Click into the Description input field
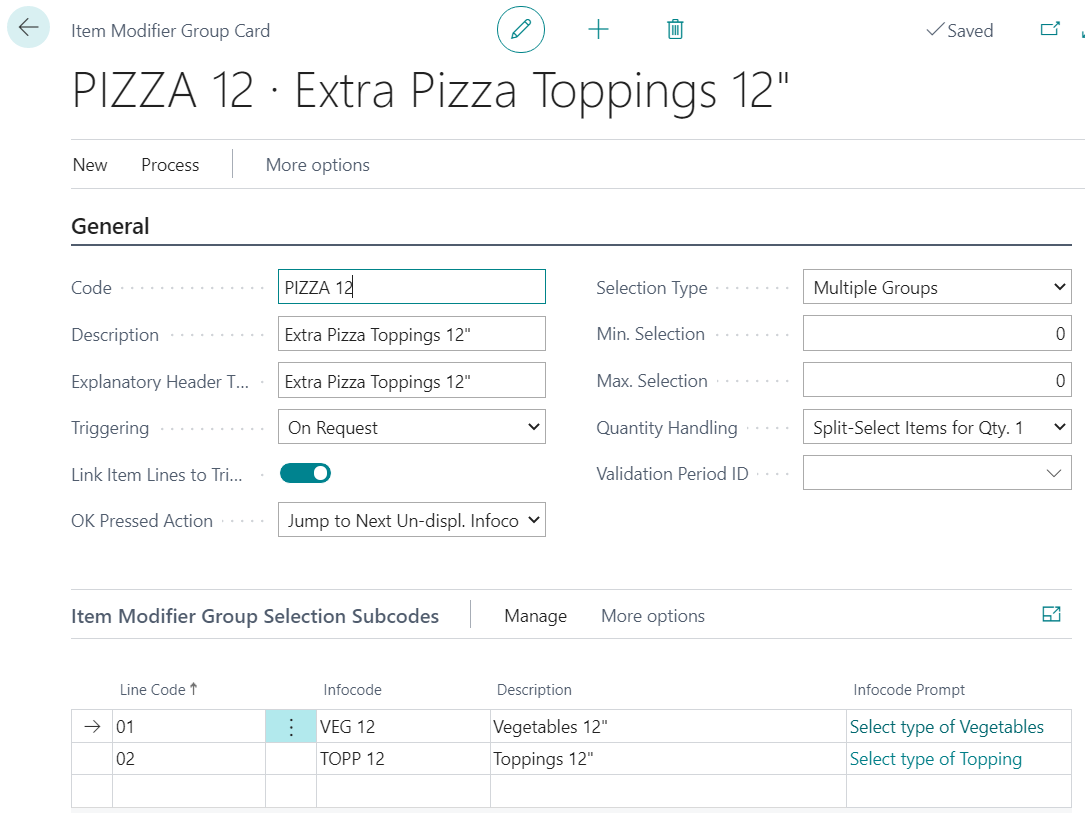 coord(411,335)
